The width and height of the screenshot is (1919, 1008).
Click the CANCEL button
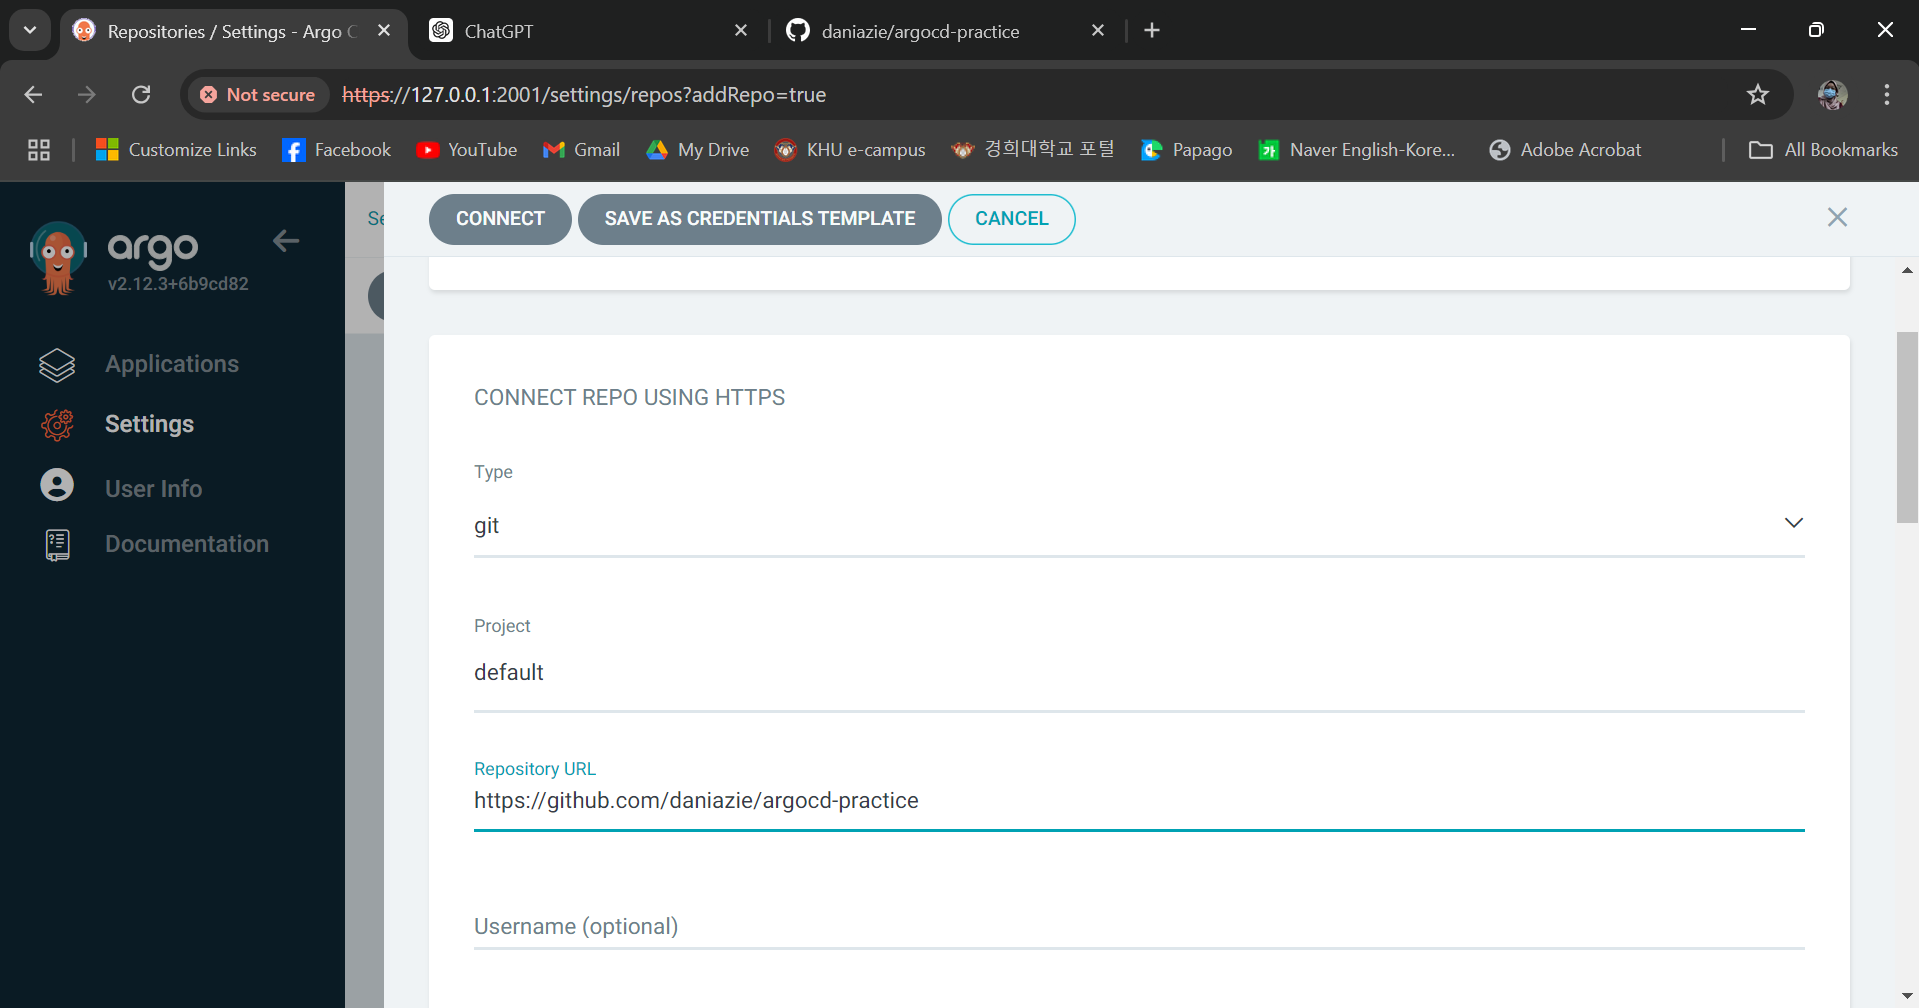pyautogui.click(x=1011, y=219)
